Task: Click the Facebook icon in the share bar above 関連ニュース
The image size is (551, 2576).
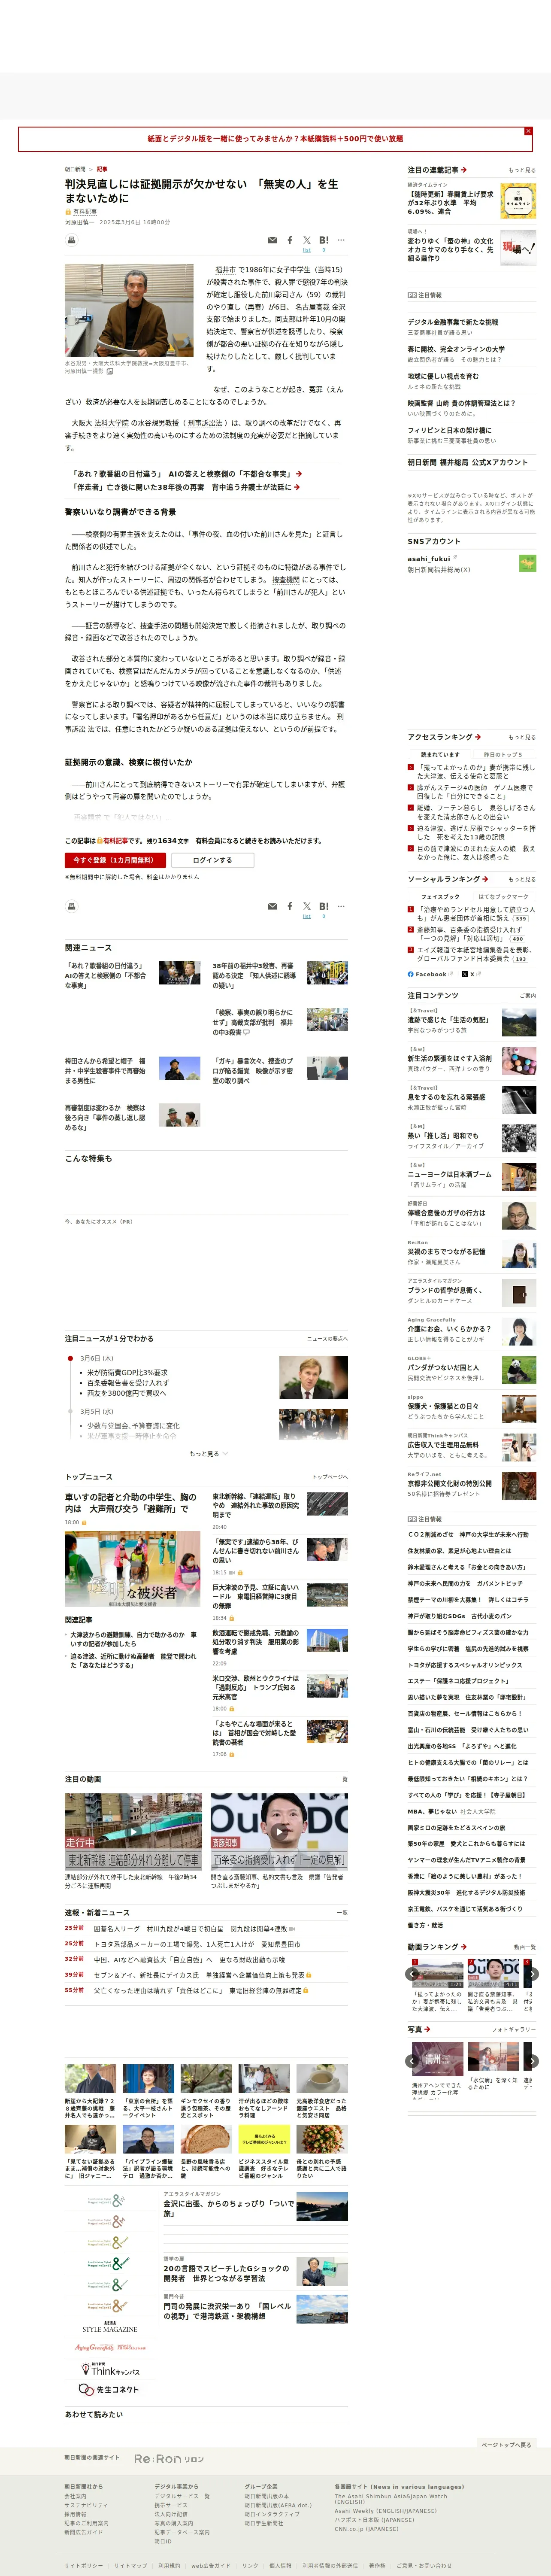Action: pyautogui.click(x=290, y=906)
